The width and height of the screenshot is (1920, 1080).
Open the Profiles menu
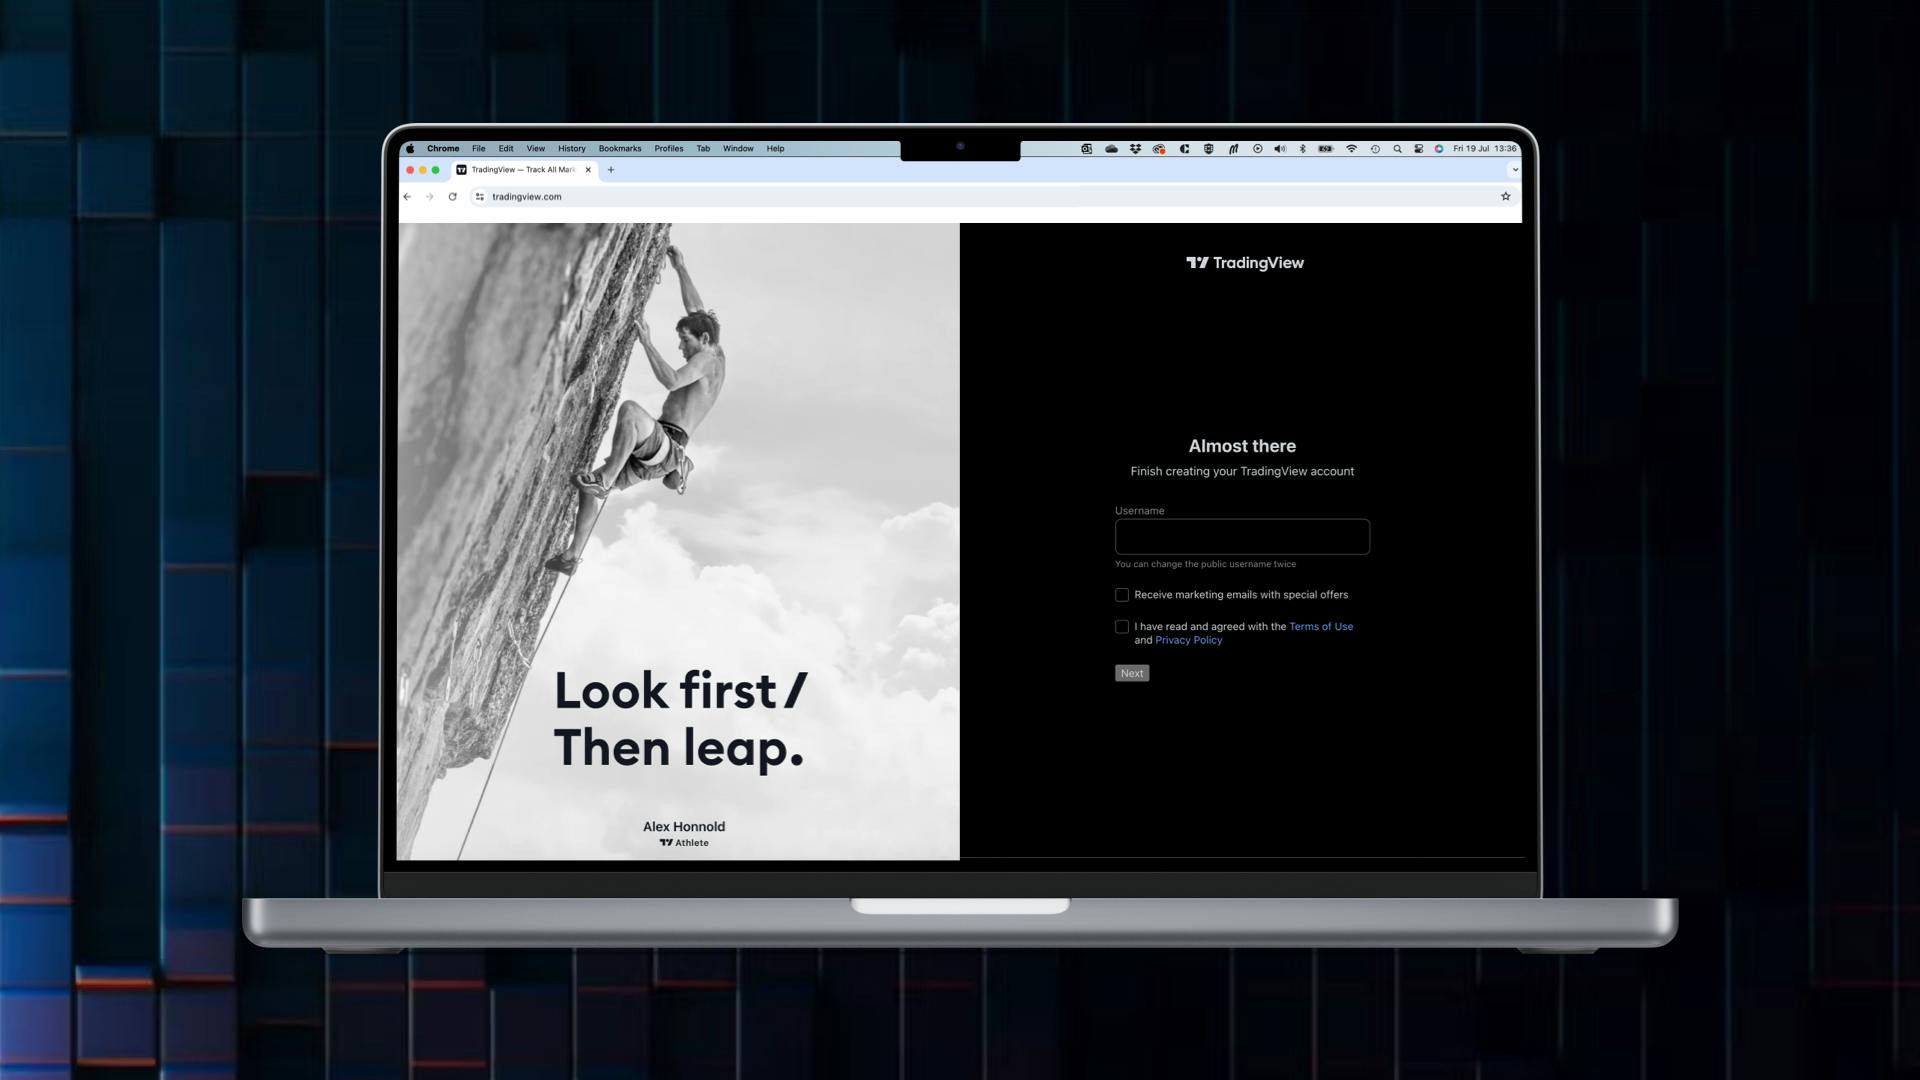669,149
